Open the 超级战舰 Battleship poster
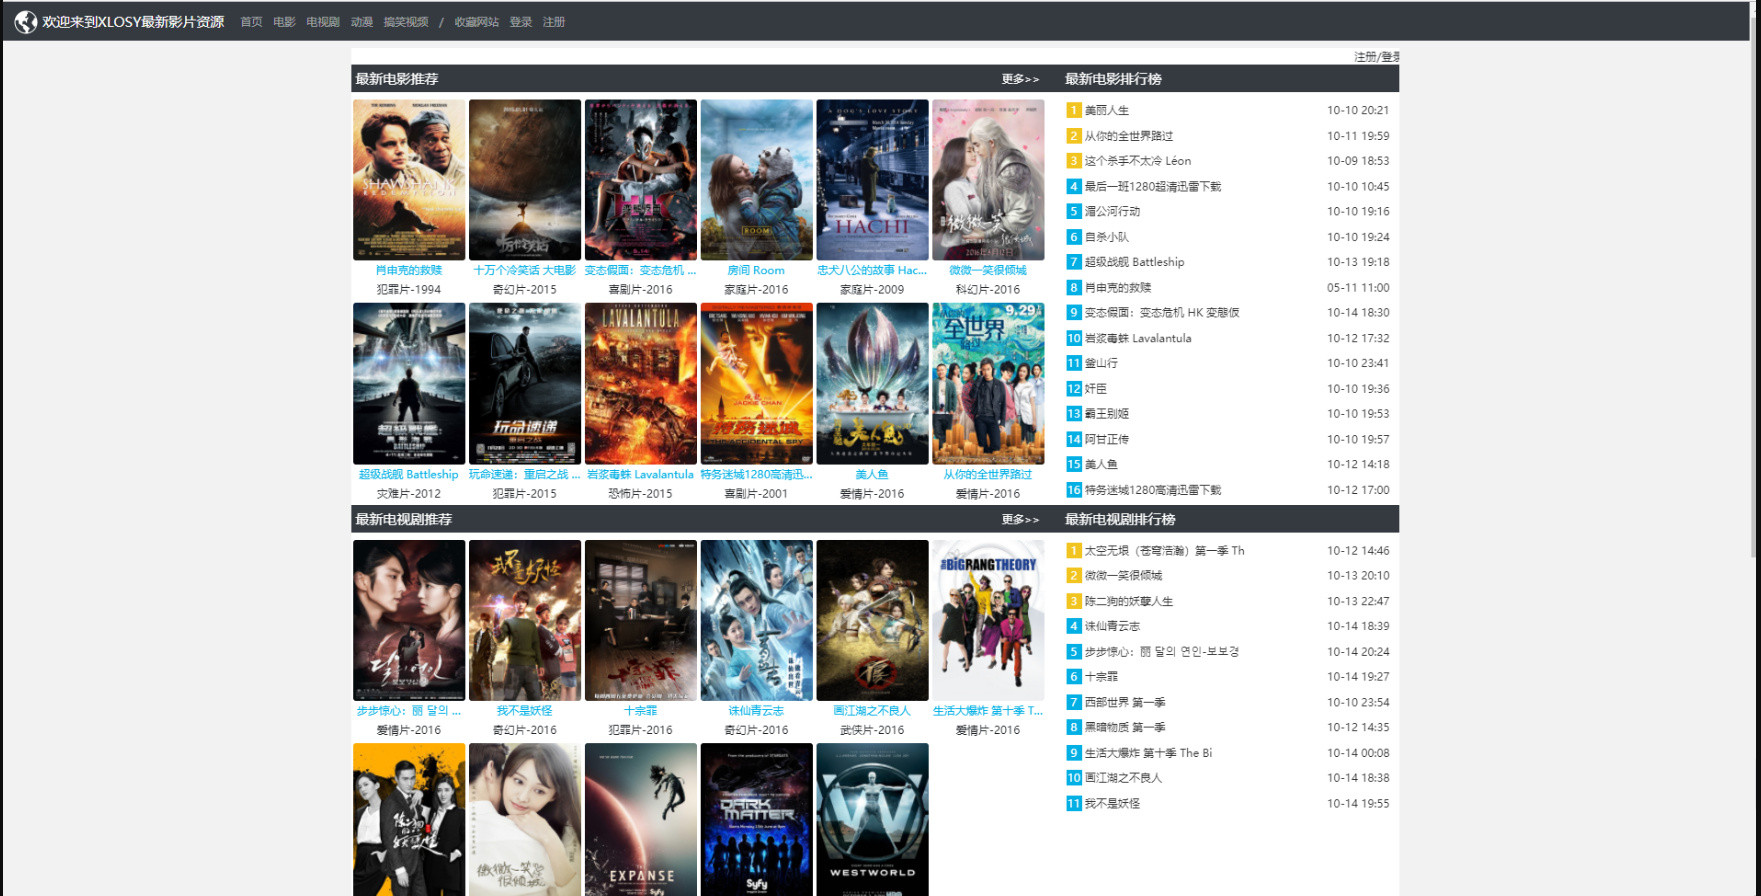 pyautogui.click(x=409, y=384)
